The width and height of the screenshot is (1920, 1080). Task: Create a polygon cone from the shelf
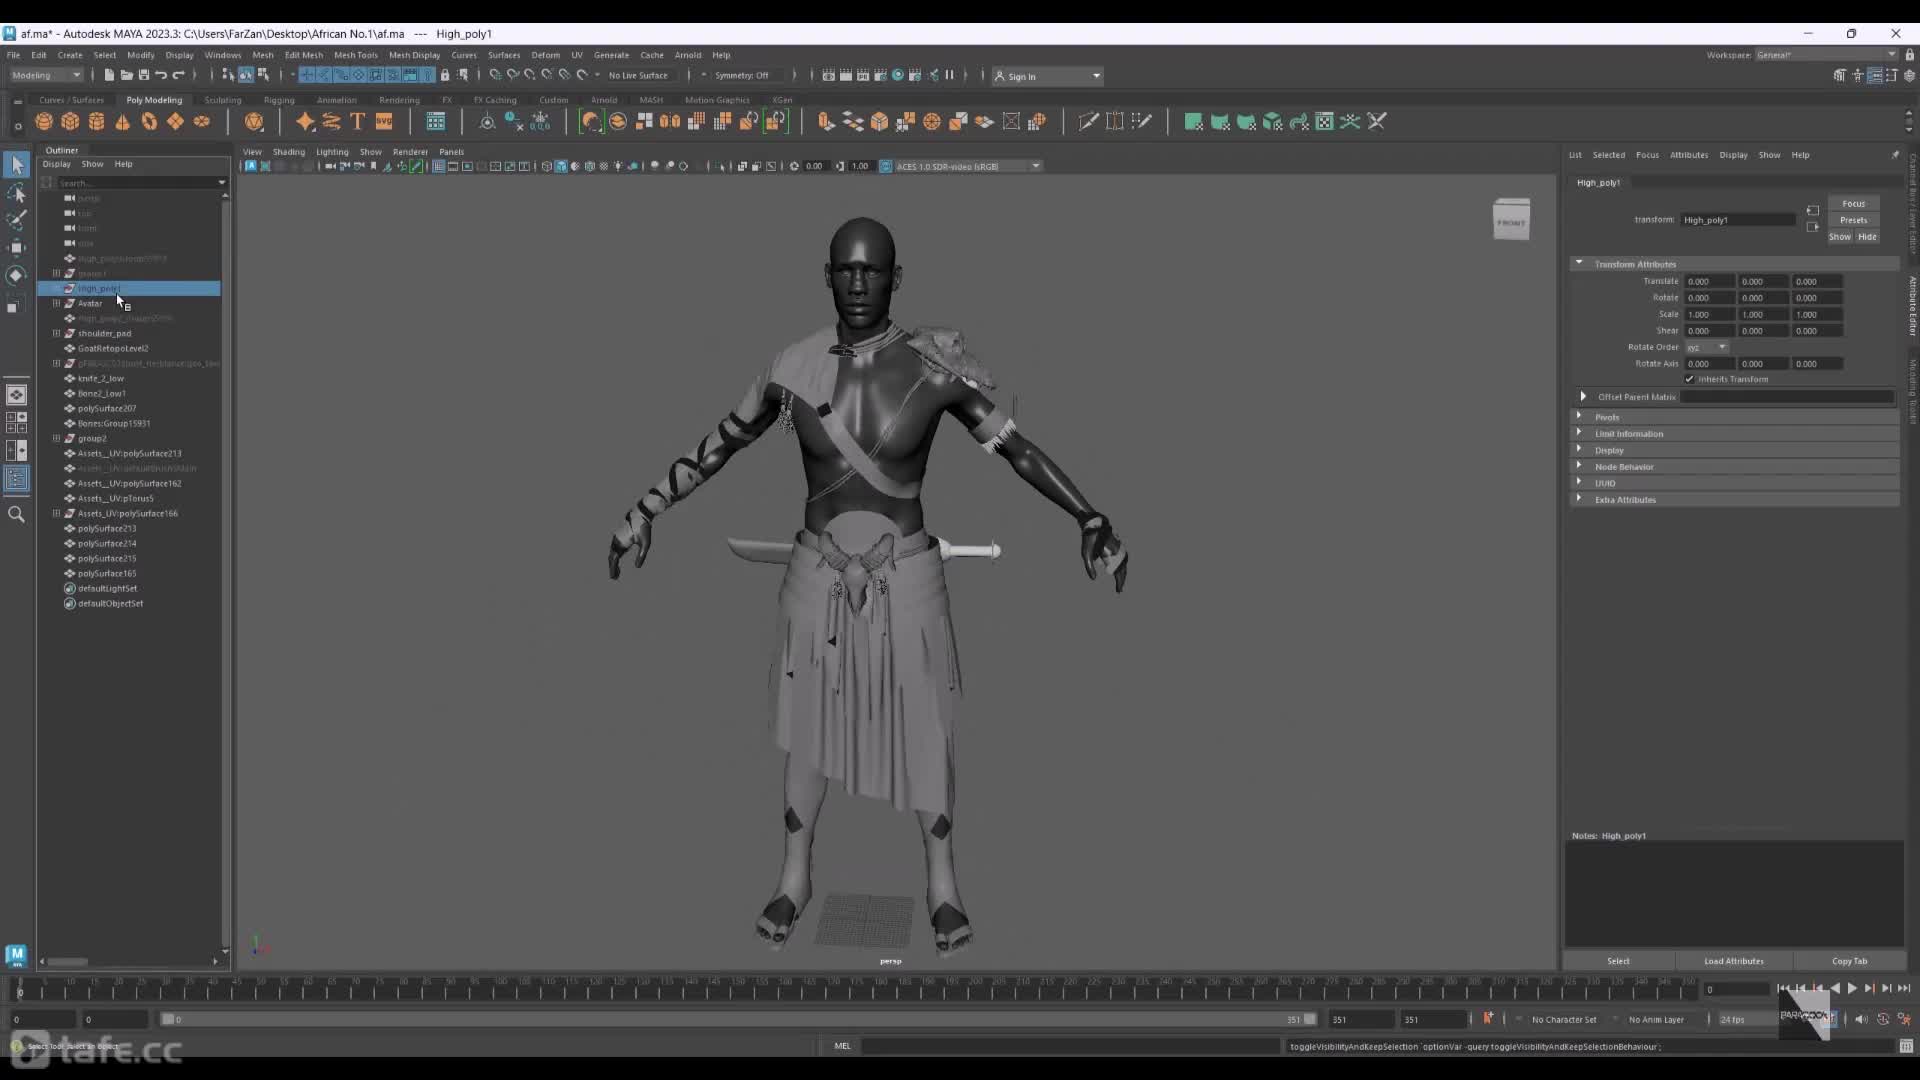(123, 121)
